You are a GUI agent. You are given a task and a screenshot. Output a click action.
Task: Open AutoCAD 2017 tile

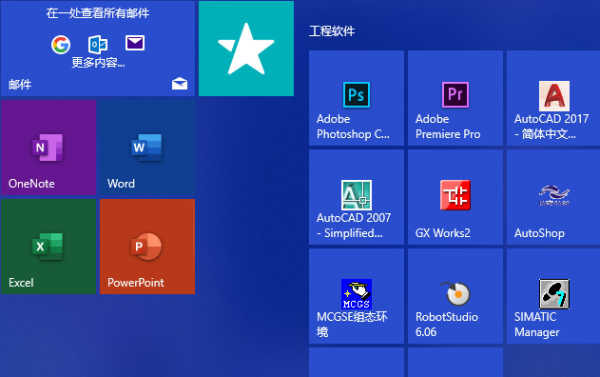[553, 98]
